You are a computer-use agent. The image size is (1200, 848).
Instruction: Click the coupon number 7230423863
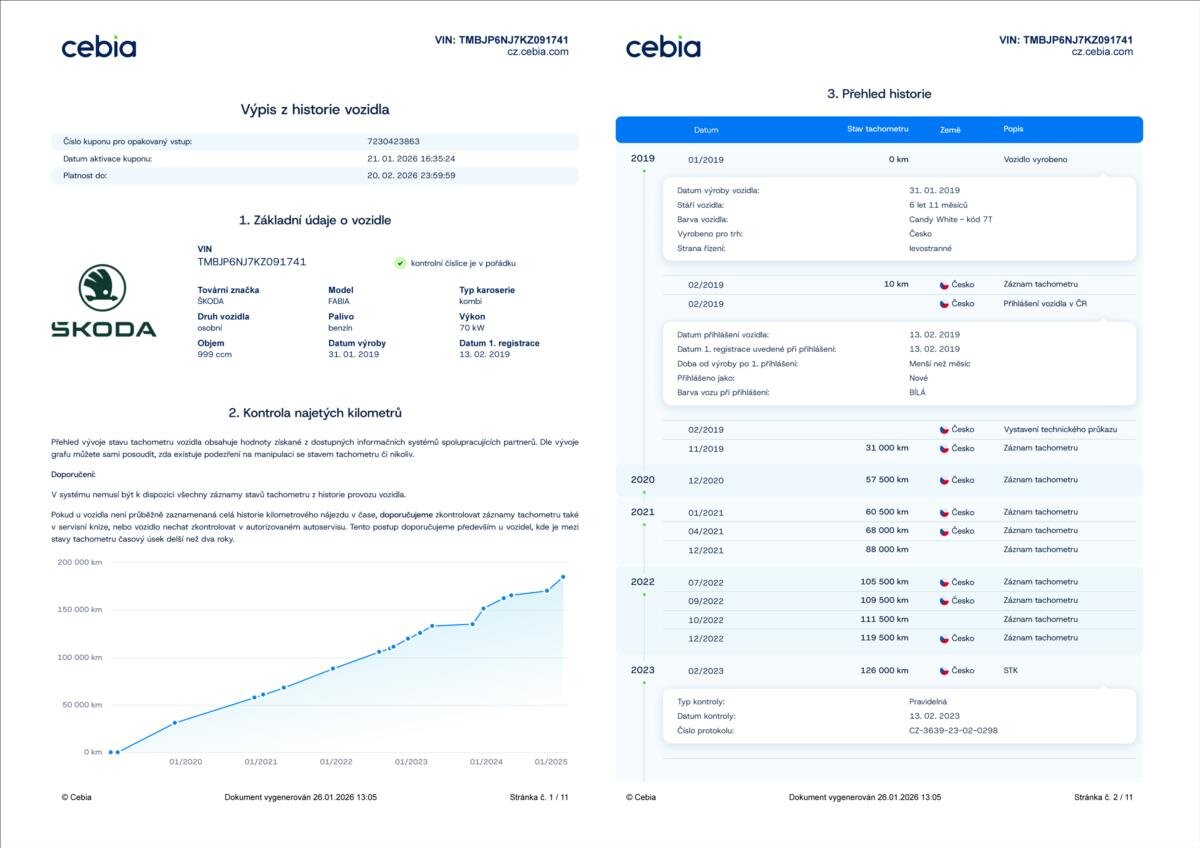pyautogui.click(x=393, y=142)
